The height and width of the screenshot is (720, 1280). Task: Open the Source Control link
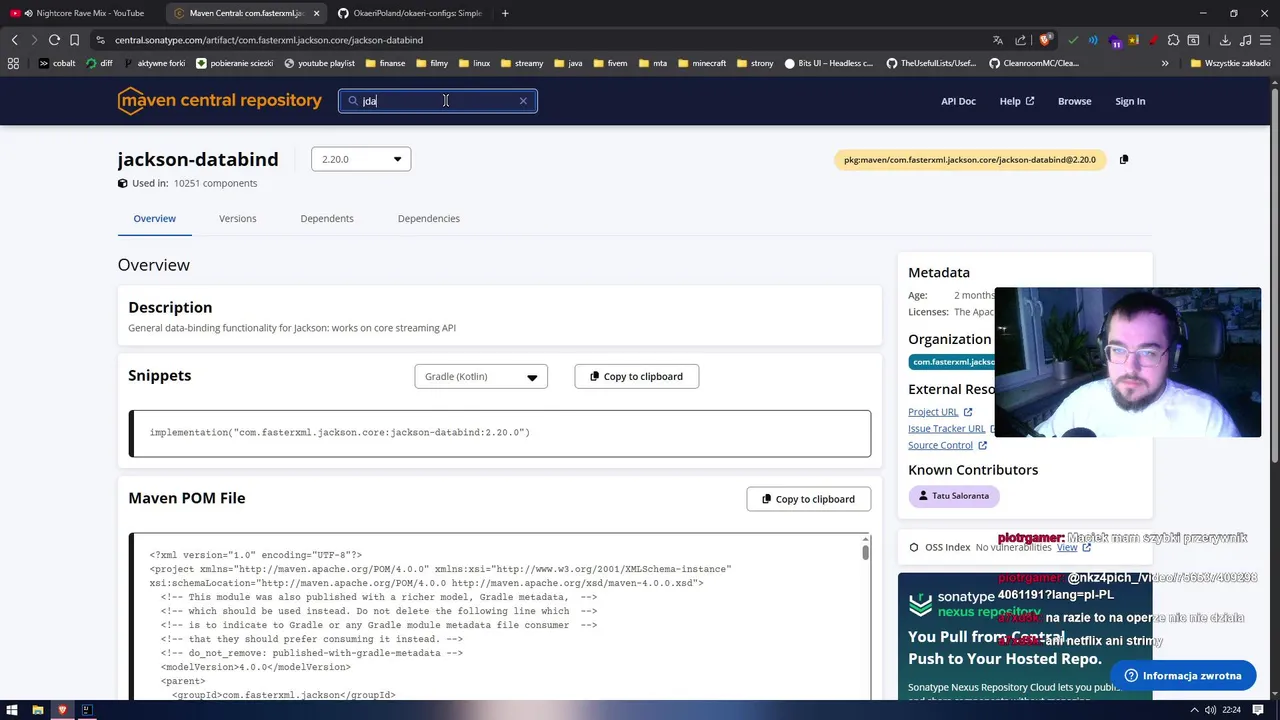(947, 445)
